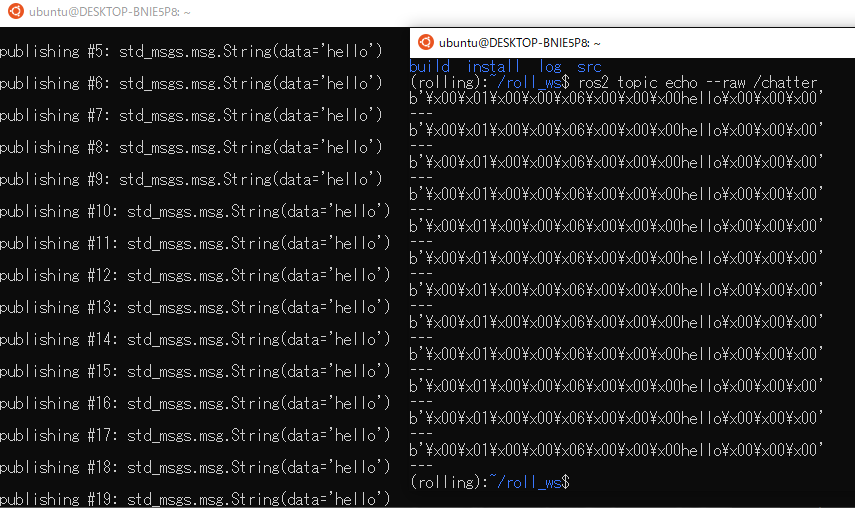Click the 'publishing #9' line in the left terminal
855x508 pixels.
coord(191,179)
